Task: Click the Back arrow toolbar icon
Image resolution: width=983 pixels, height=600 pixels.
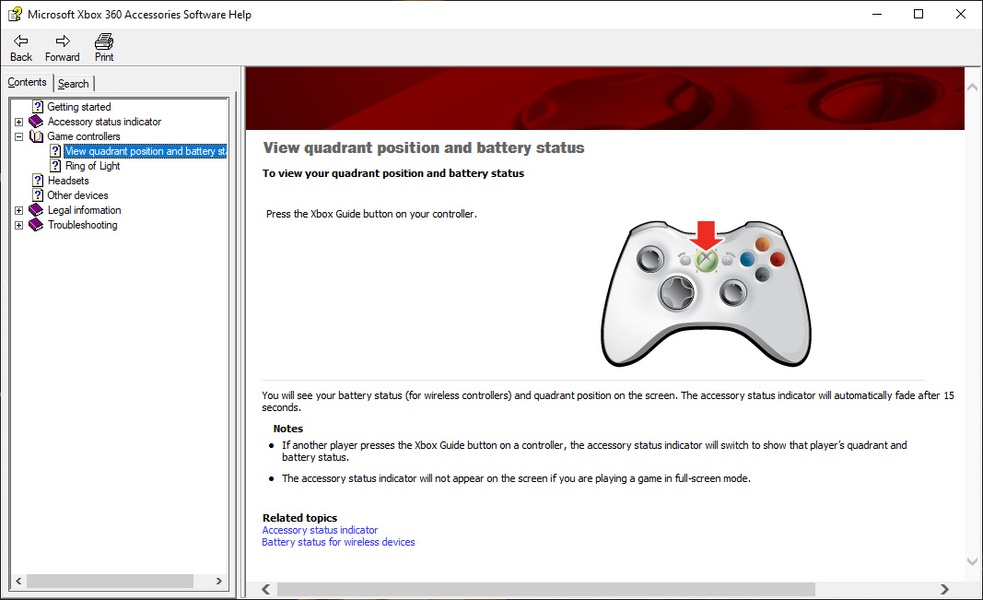Action: pyautogui.click(x=21, y=41)
